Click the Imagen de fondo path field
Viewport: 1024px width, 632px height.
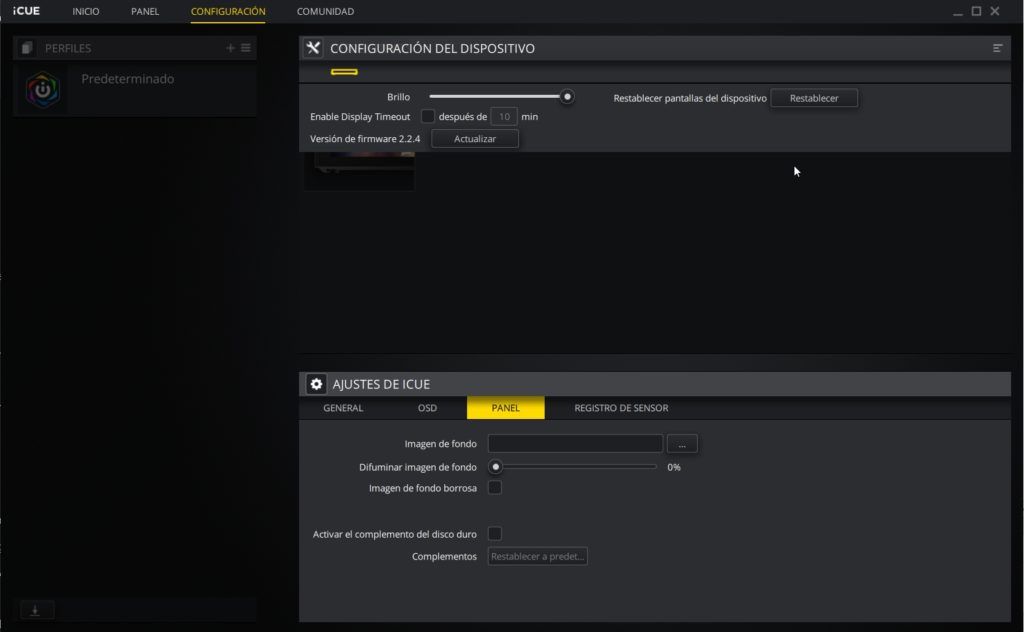point(575,444)
